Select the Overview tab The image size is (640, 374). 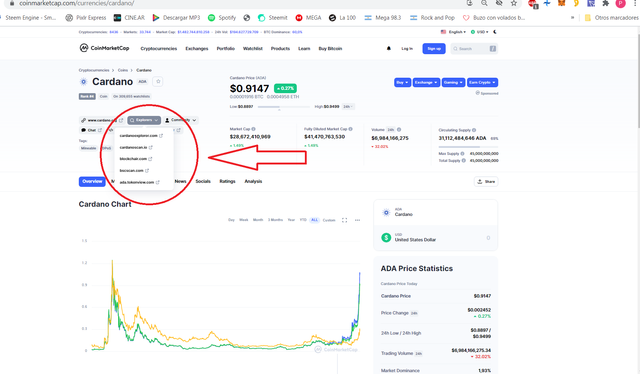(92, 181)
